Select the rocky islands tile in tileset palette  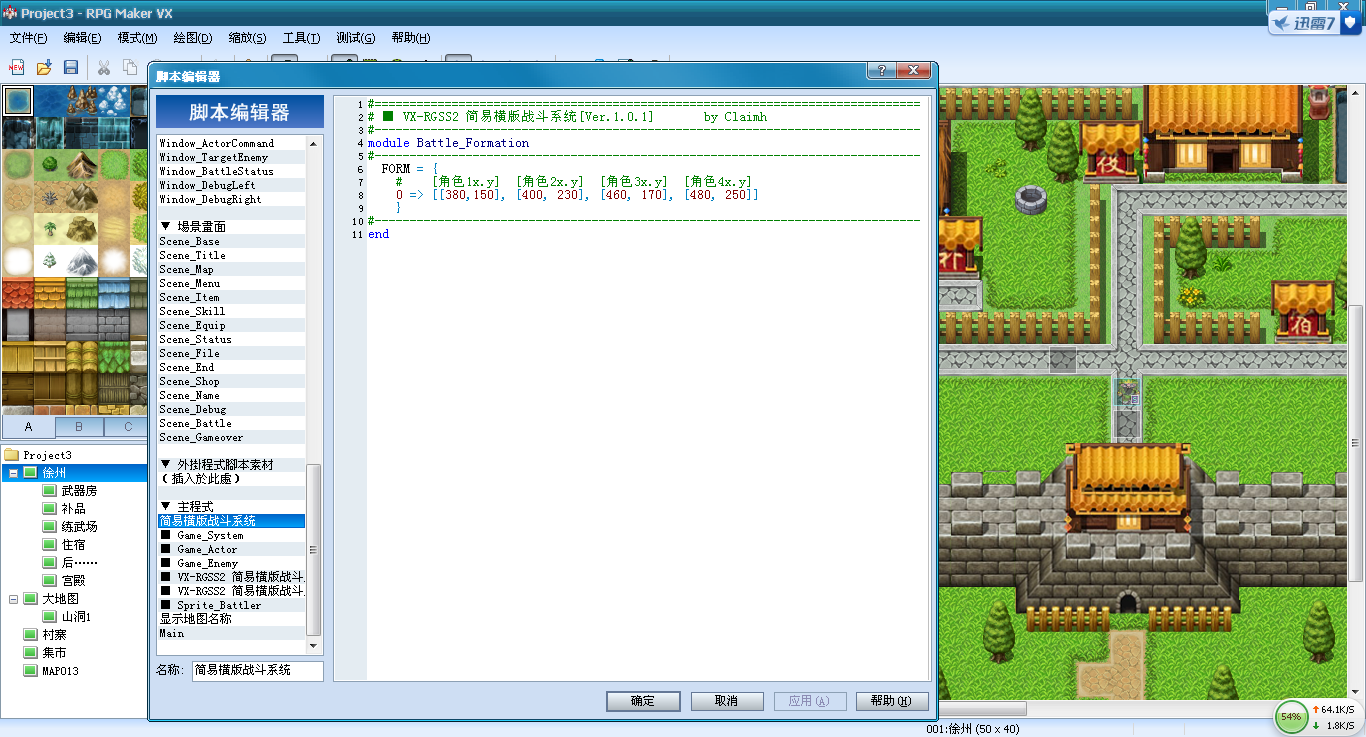81,101
